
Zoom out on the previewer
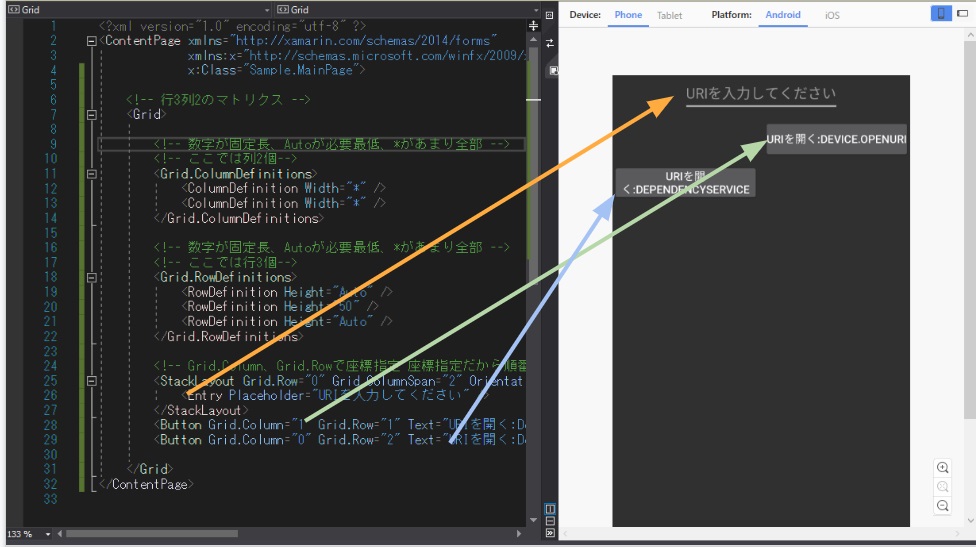tap(942, 505)
